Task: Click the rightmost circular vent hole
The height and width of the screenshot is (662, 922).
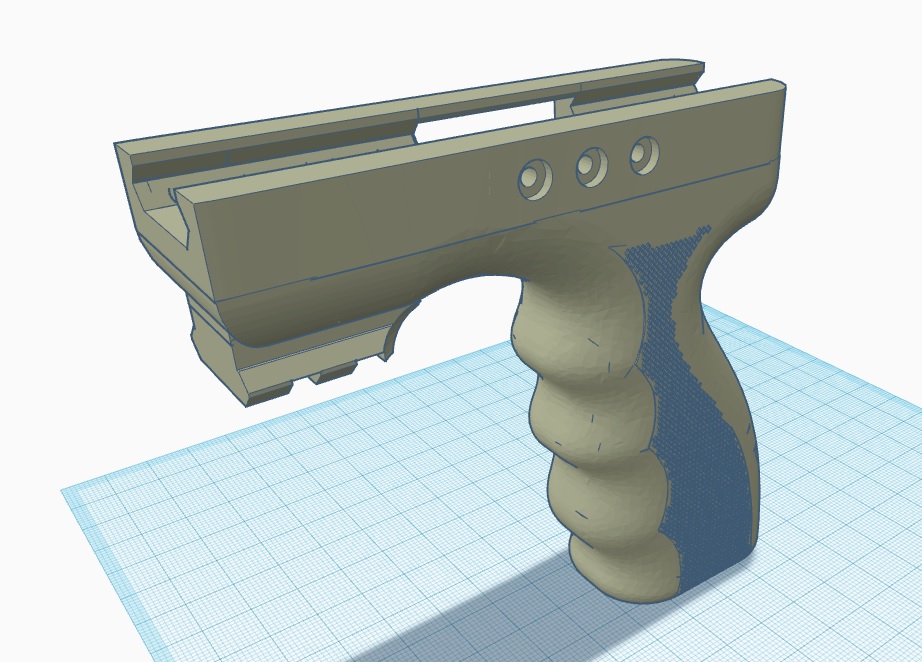Action: click(641, 154)
